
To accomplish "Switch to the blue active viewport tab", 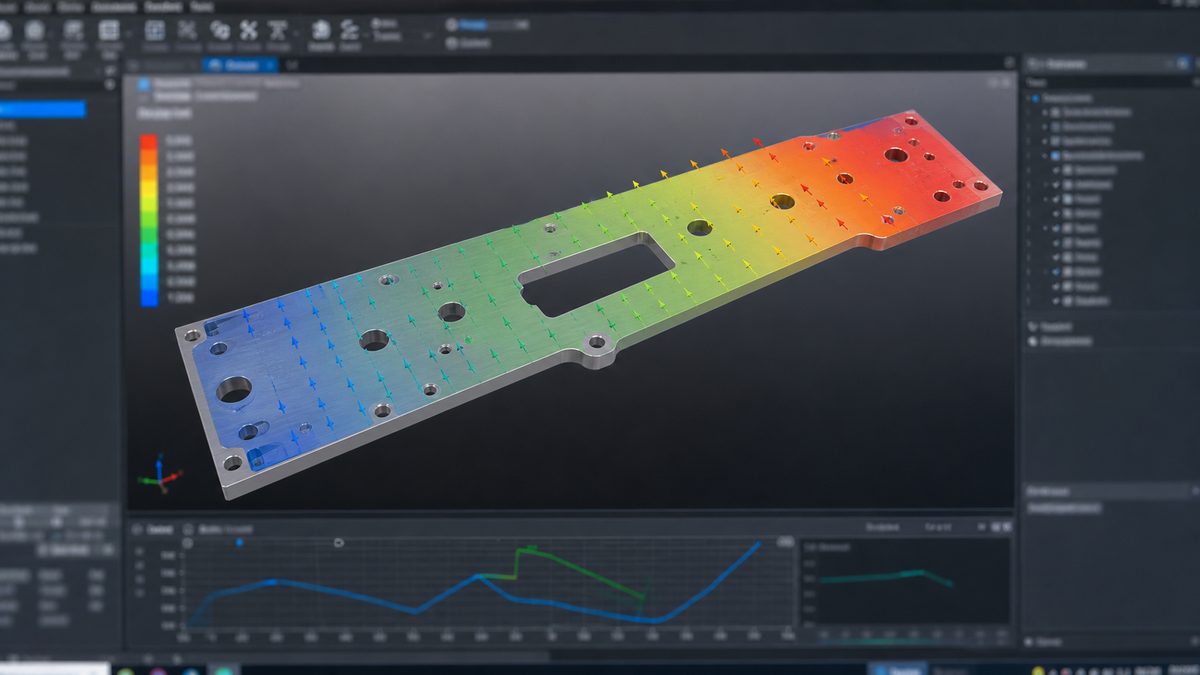I will [x=240, y=64].
